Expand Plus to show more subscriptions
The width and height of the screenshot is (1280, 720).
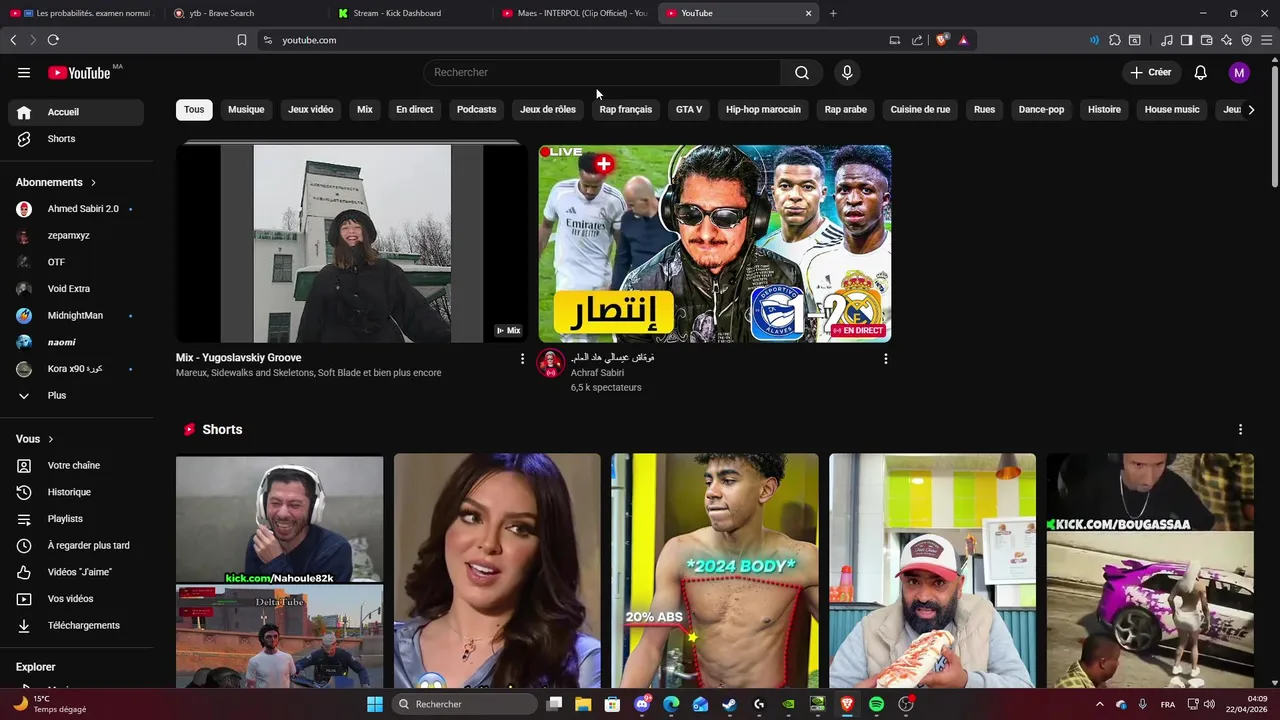(x=76, y=395)
